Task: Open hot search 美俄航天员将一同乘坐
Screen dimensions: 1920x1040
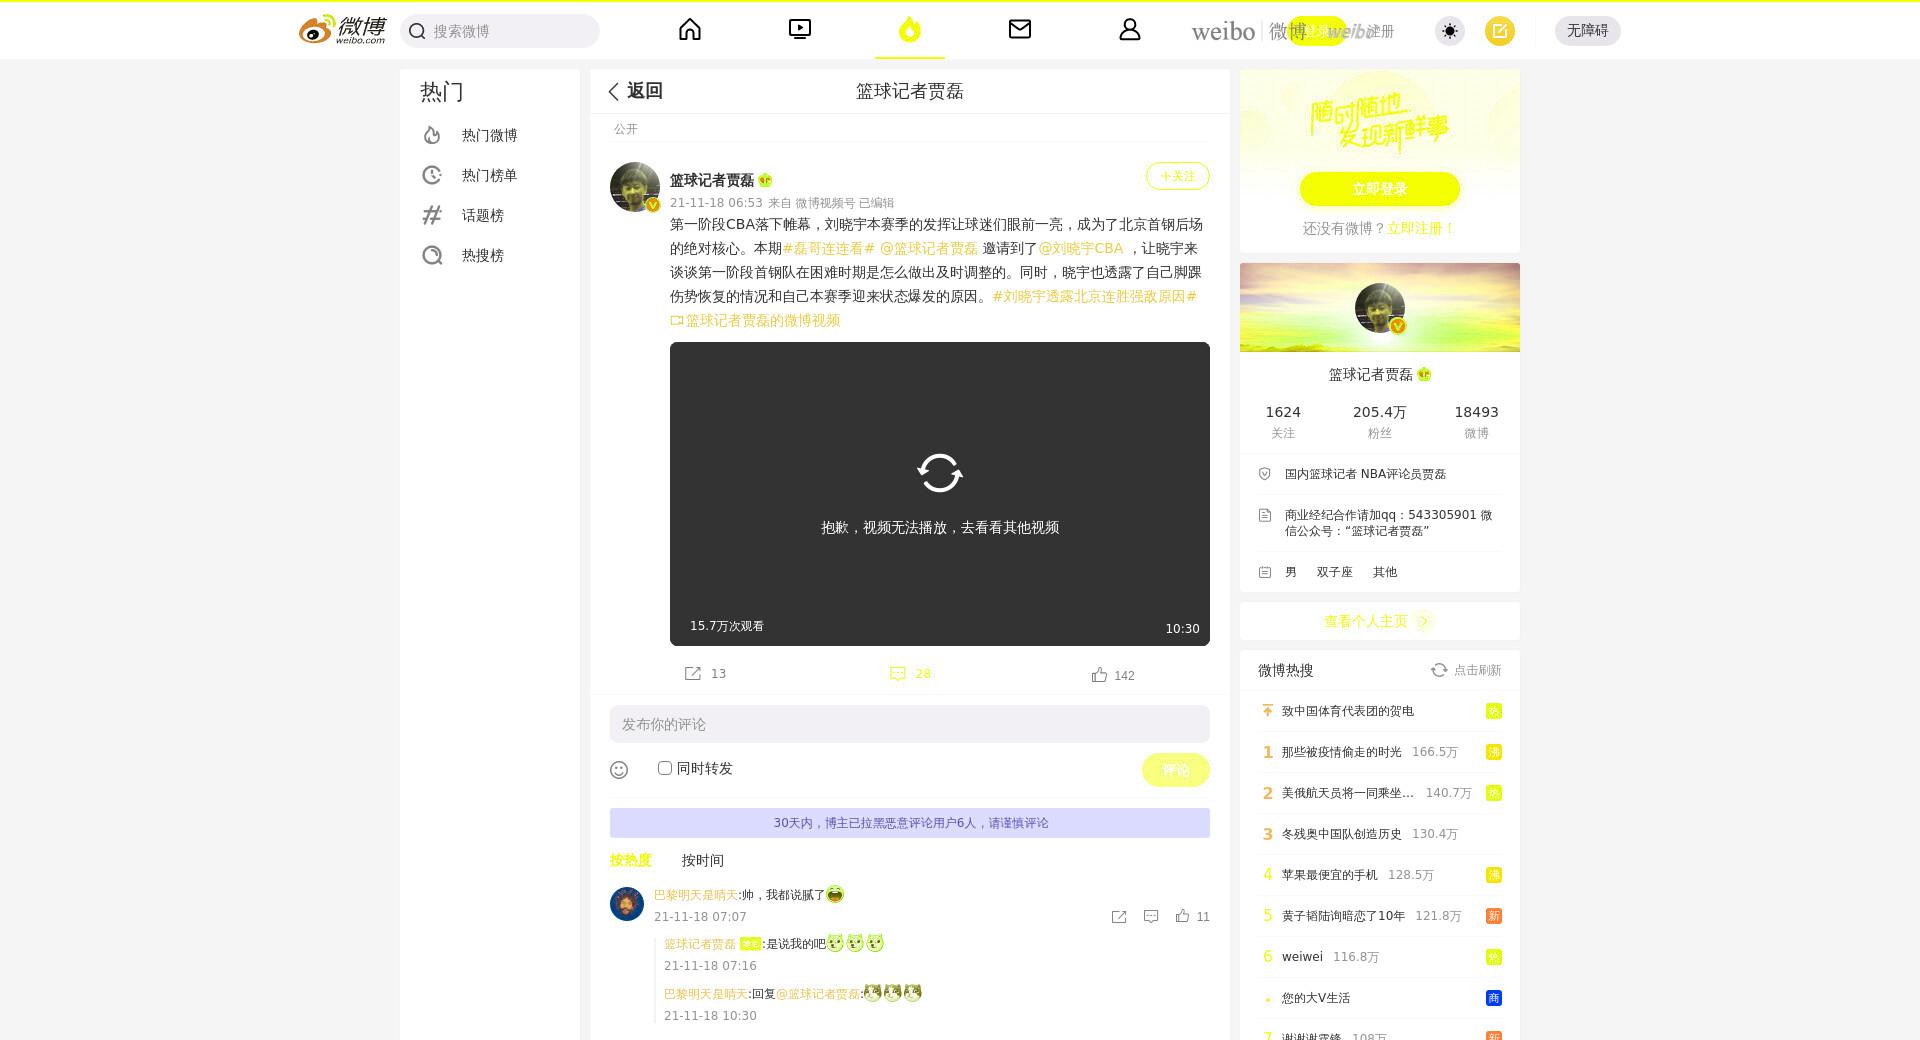Action: pyautogui.click(x=1348, y=793)
